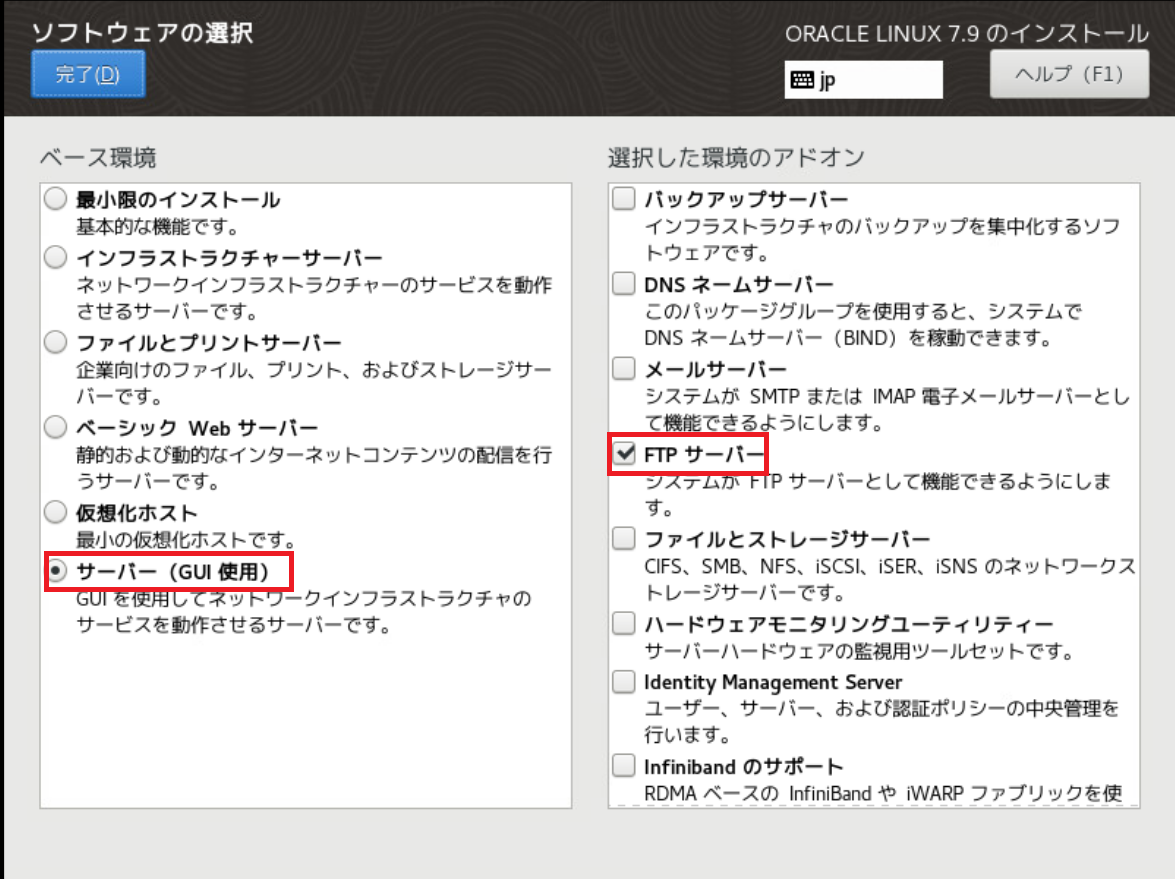Click description starting with このパッケージグループを使用

(863, 324)
